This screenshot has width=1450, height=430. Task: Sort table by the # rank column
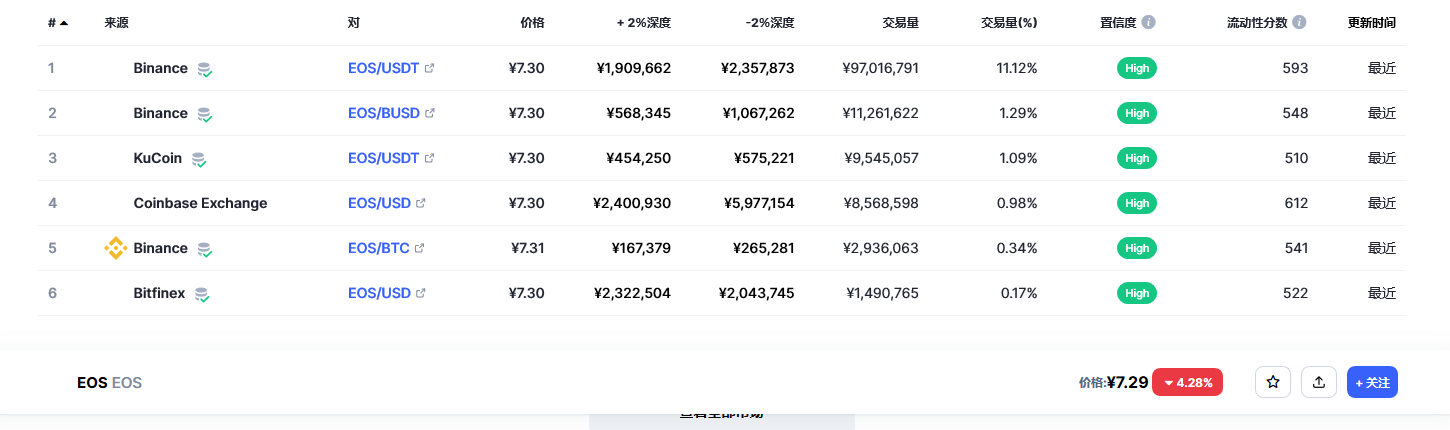pos(58,22)
